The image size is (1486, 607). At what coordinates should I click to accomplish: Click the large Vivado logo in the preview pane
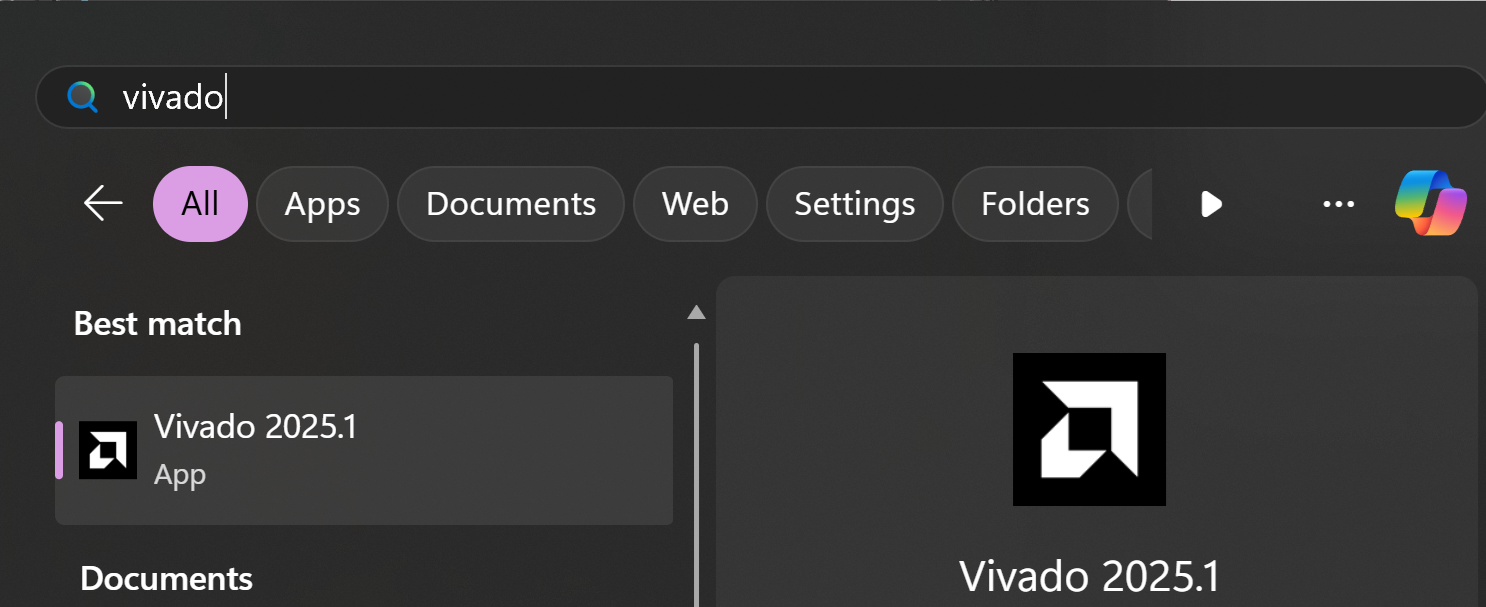click(x=1089, y=429)
